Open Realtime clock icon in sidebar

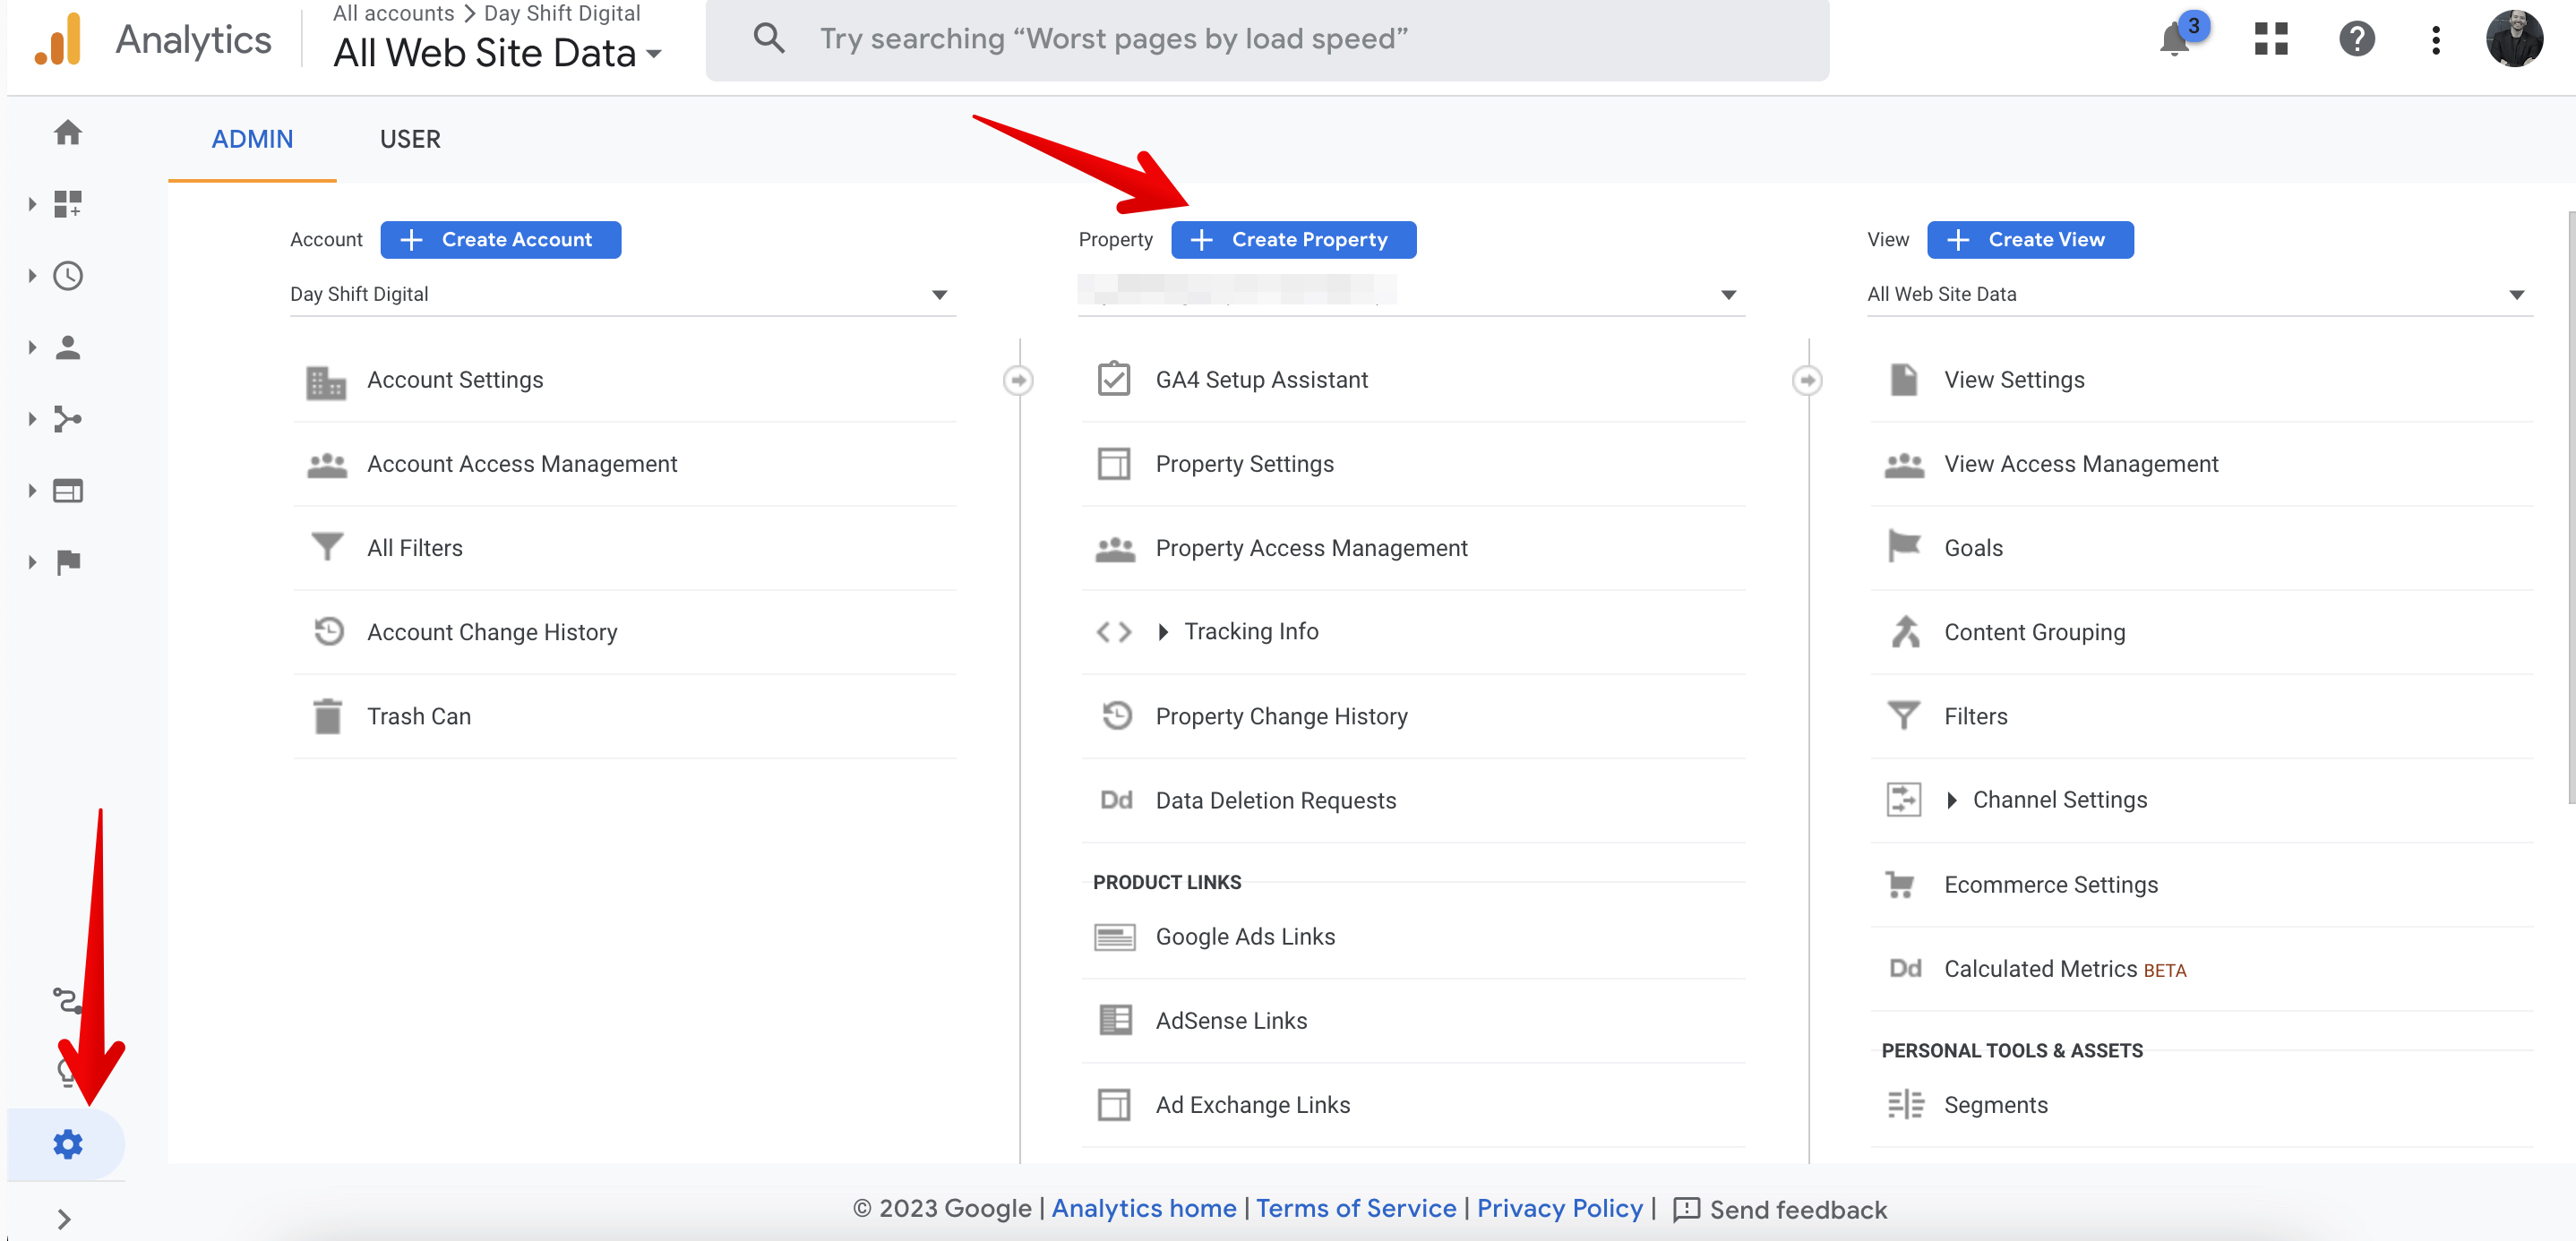[67, 276]
